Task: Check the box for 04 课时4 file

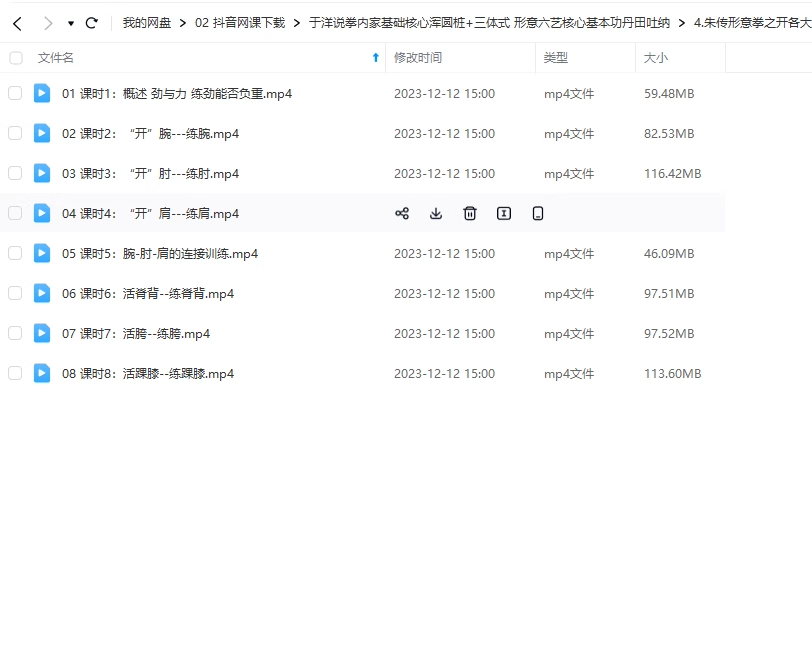Action: pos(15,213)
